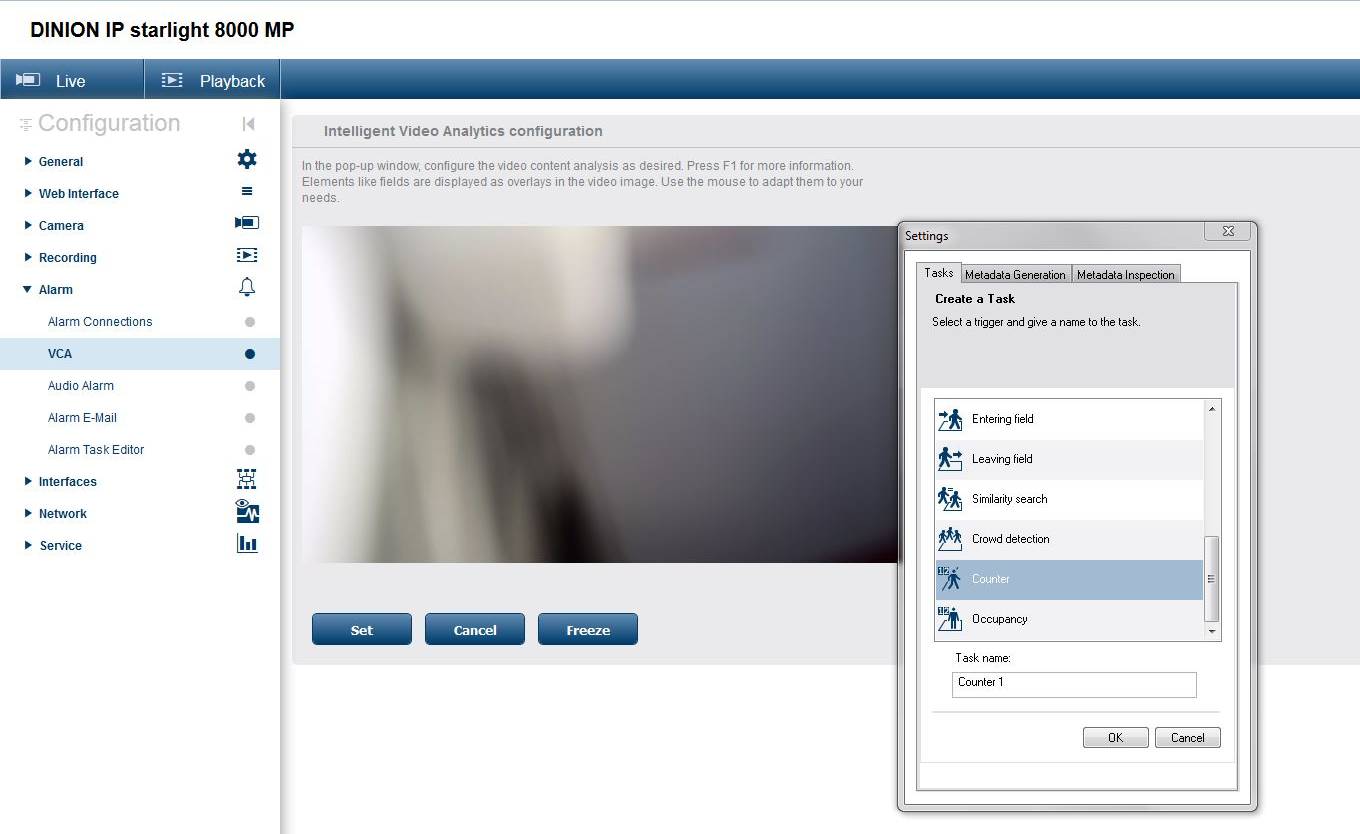The height and width of the screenshot is (834, 1360).
Task: Open the Playback tab
Action: coord(212,80)
